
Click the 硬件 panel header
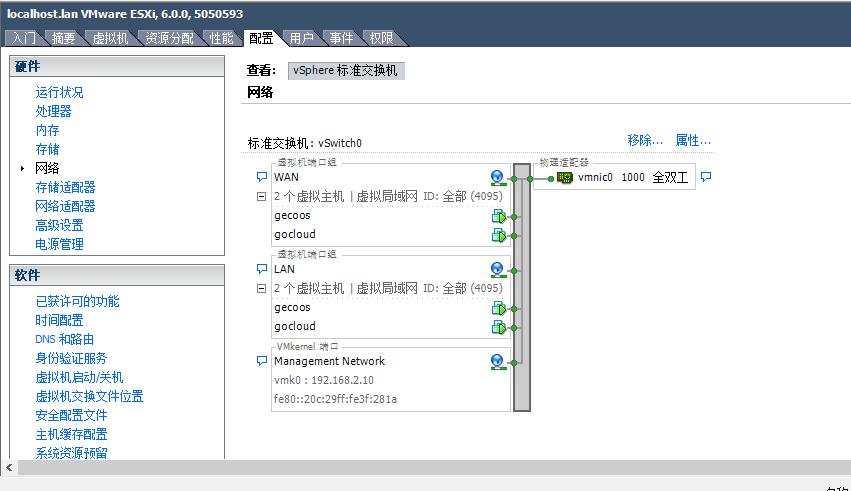[117, 66]
